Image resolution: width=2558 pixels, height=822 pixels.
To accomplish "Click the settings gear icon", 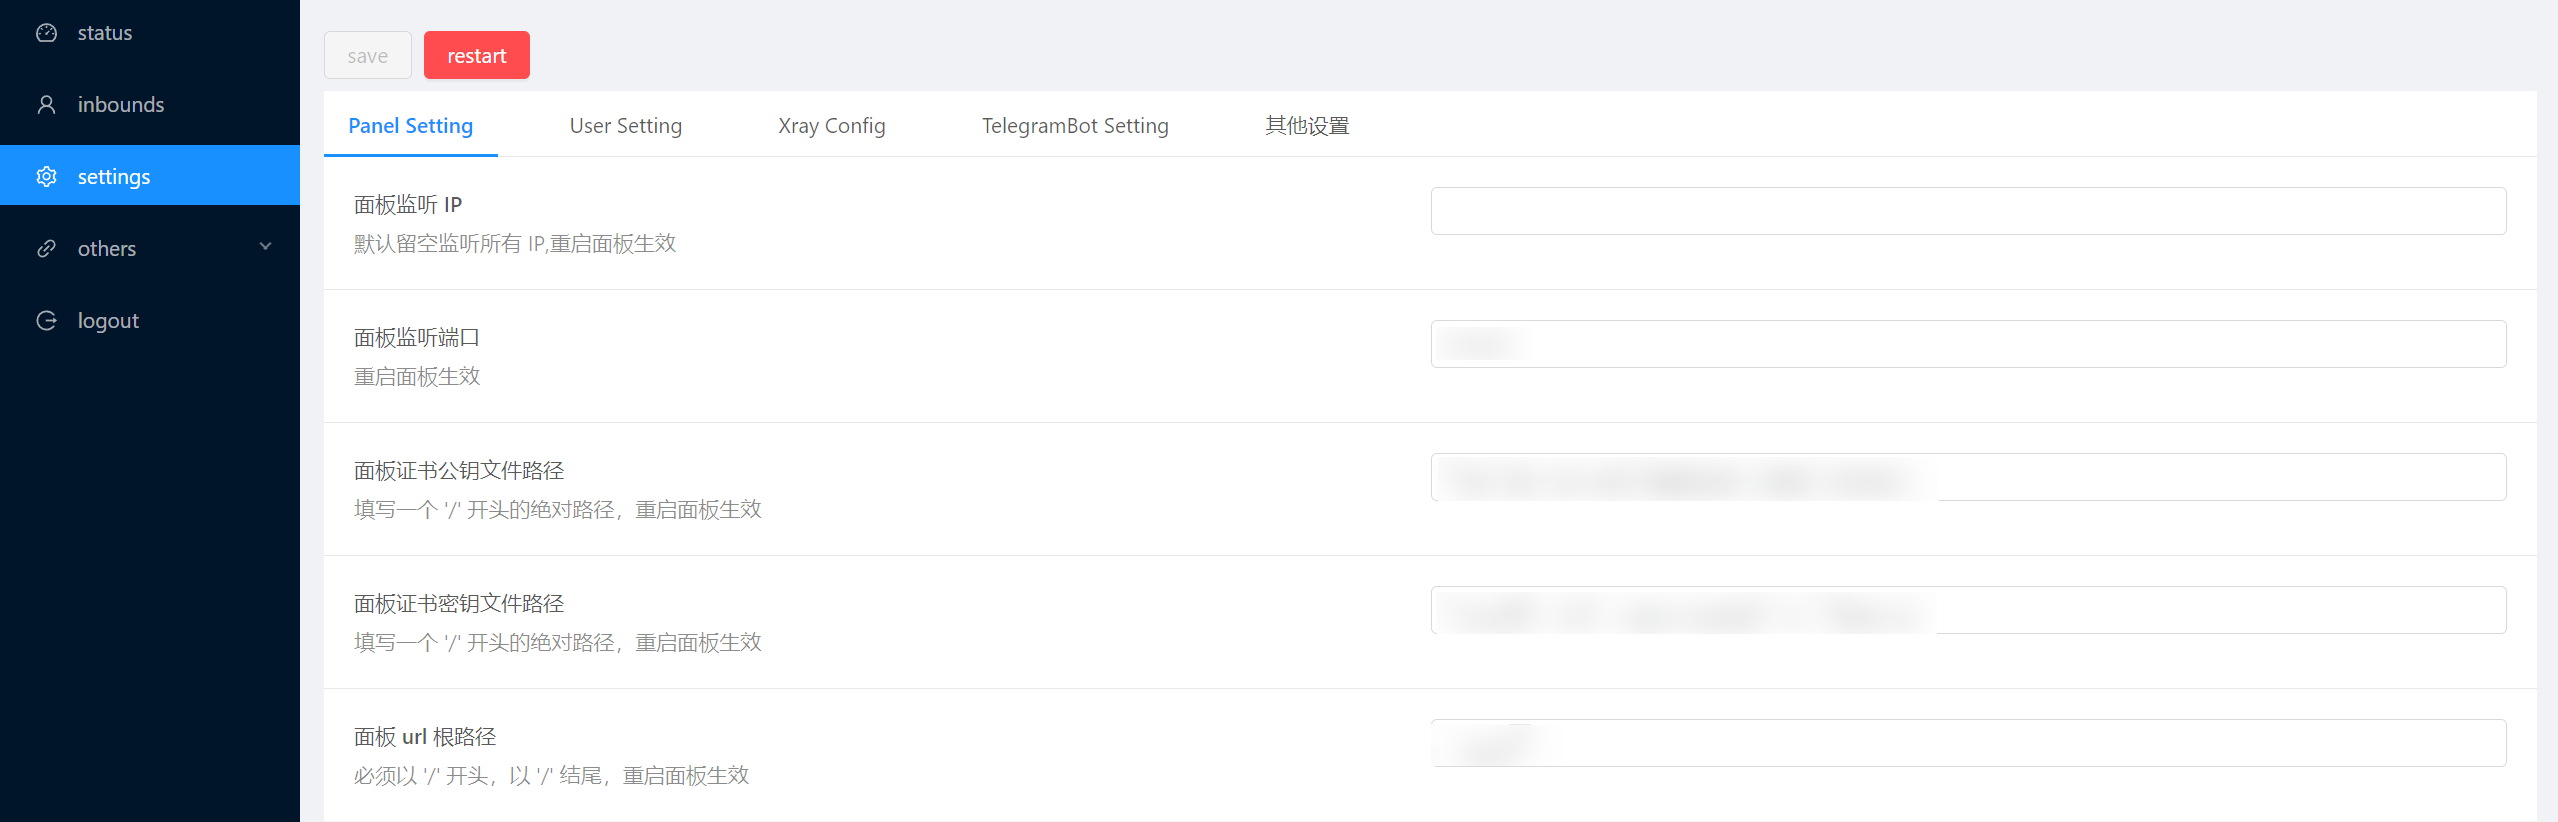I will 46,177.
